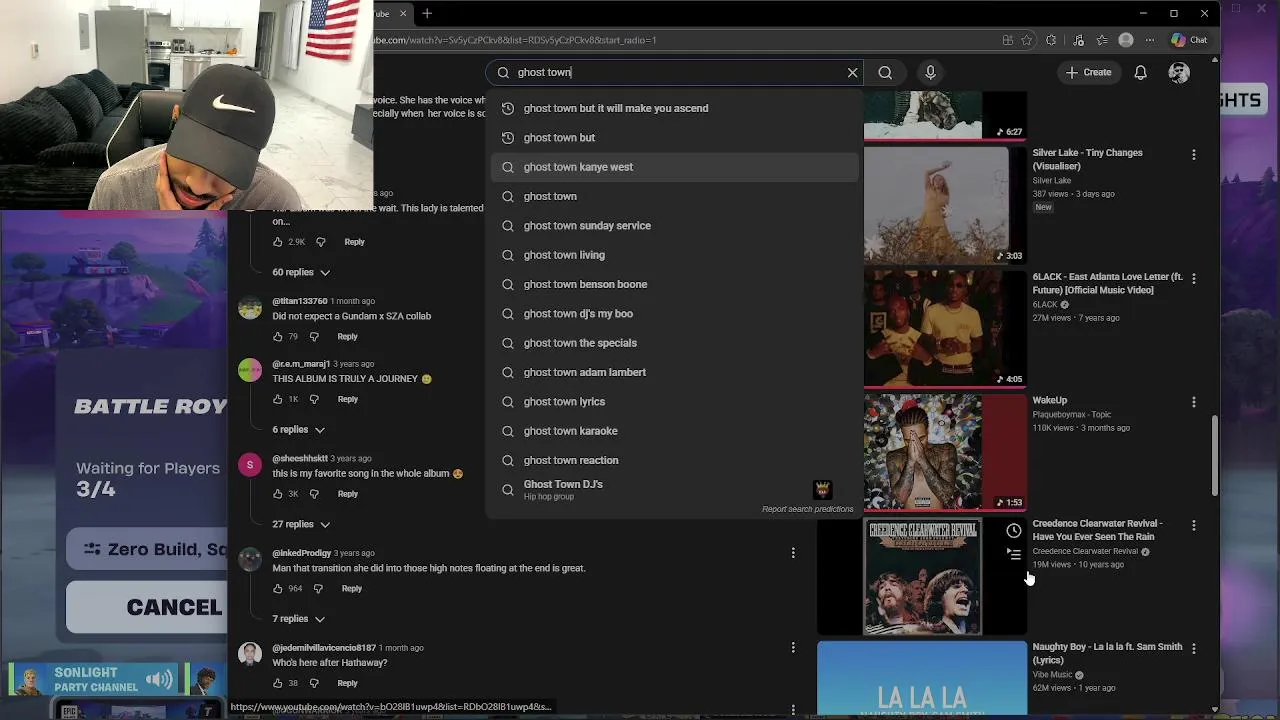Choose plain ghost town suggestion
This screenshot has width=1280, height=720.
675,196
